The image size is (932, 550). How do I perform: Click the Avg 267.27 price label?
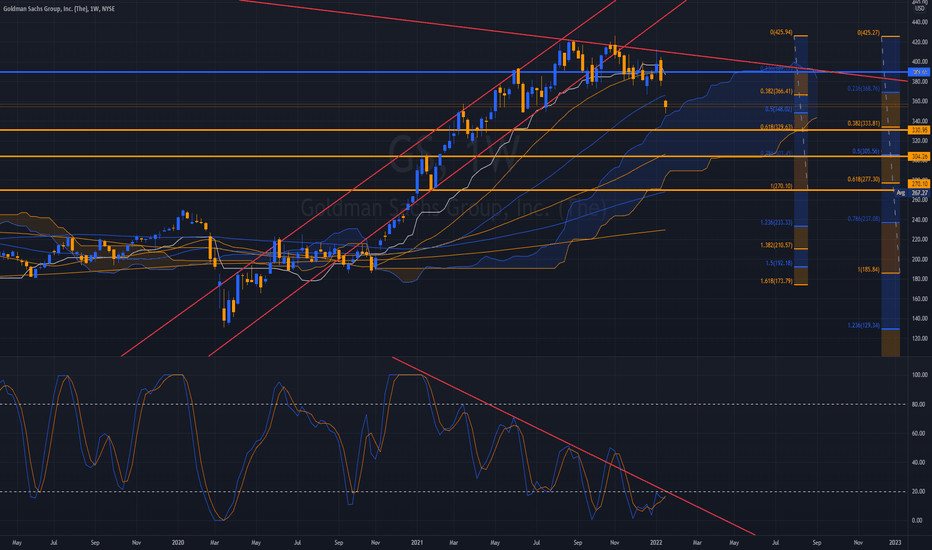click(x=912, y=193)
